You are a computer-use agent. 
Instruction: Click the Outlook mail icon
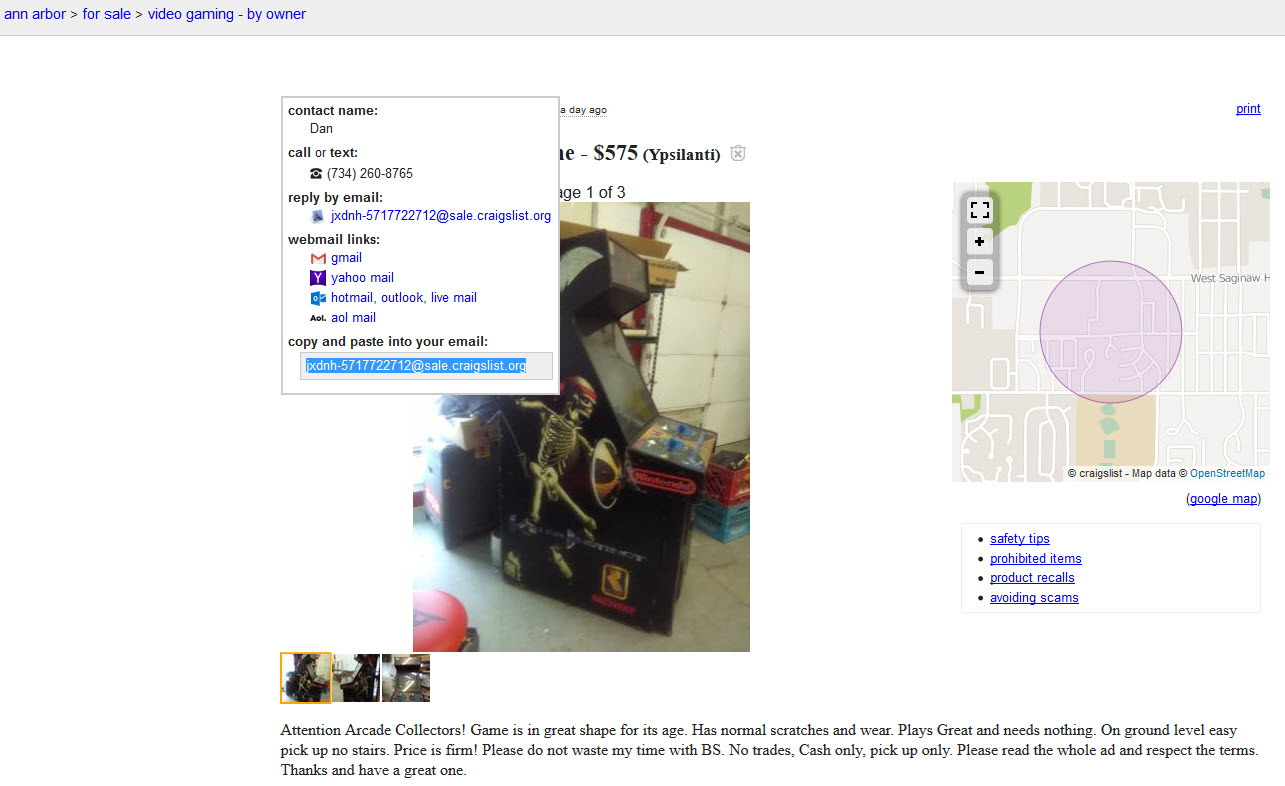coord(318,298)
